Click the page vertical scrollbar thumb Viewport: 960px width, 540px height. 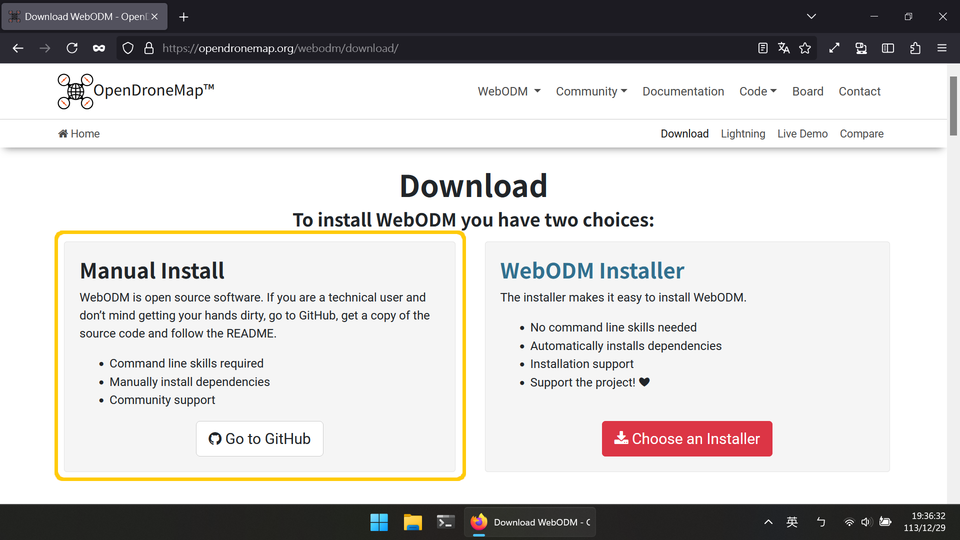click(x=953, y=106)
